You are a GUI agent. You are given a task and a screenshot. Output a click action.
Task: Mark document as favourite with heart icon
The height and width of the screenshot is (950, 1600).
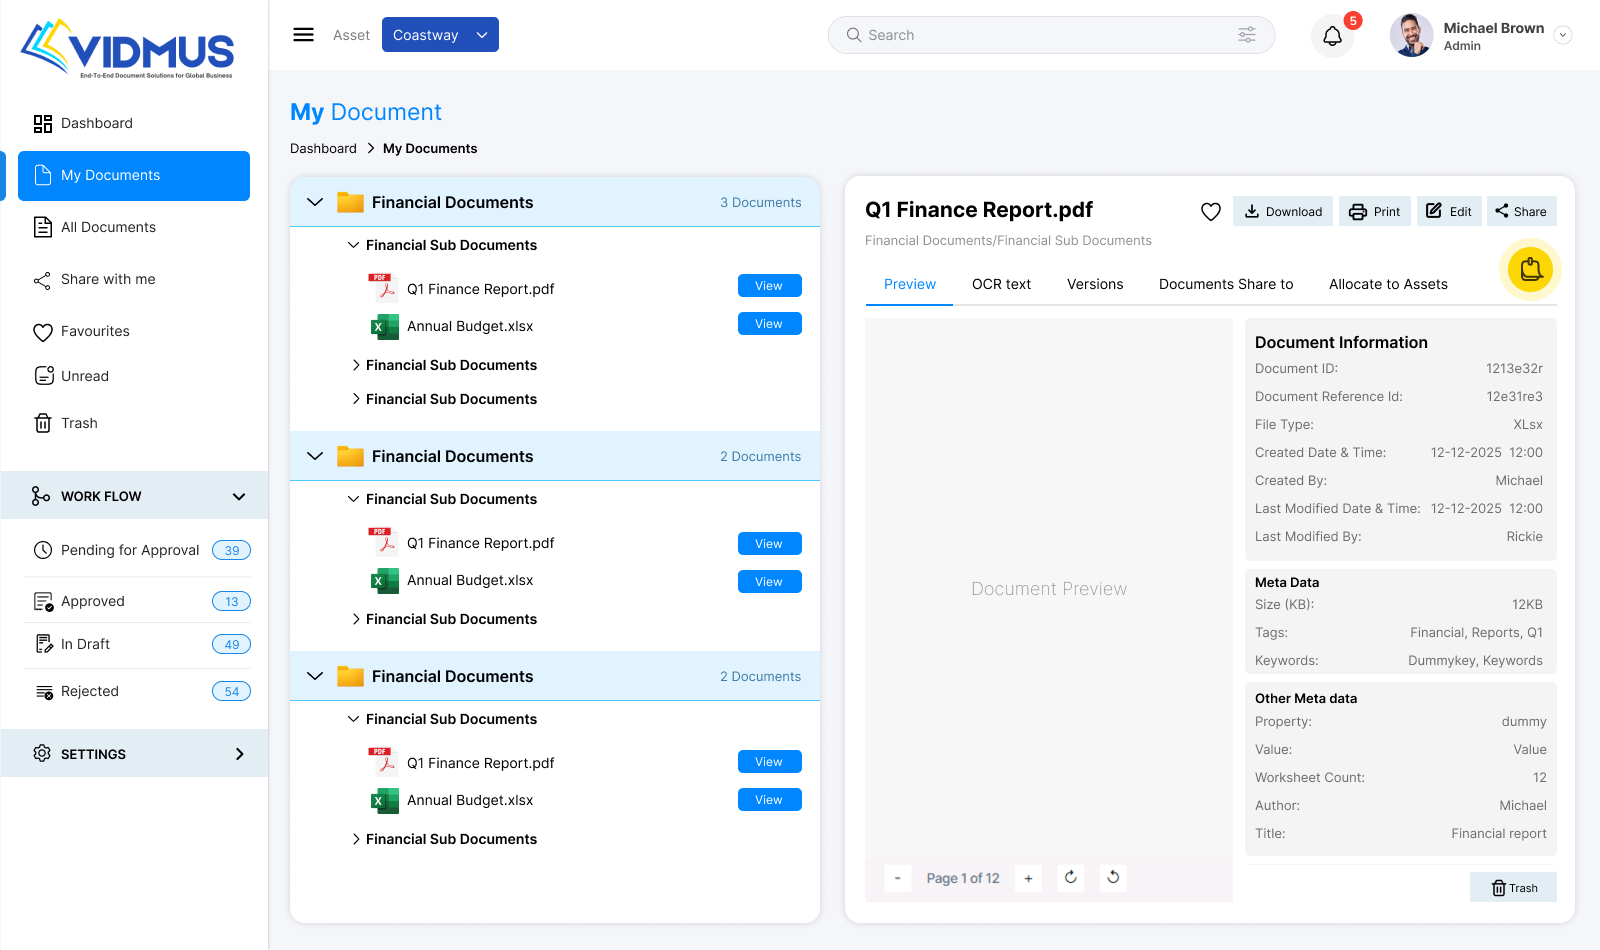[1210, 211]
